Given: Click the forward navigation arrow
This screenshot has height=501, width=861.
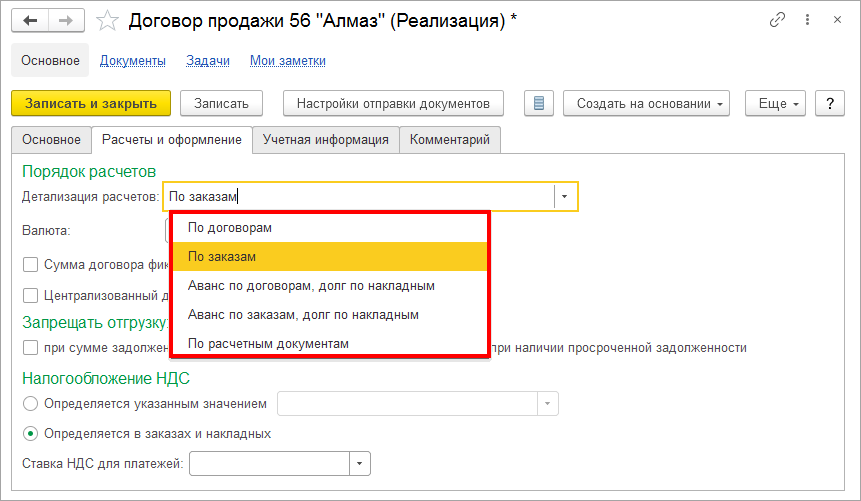Looking at the screenshot, I should (66, 20).
